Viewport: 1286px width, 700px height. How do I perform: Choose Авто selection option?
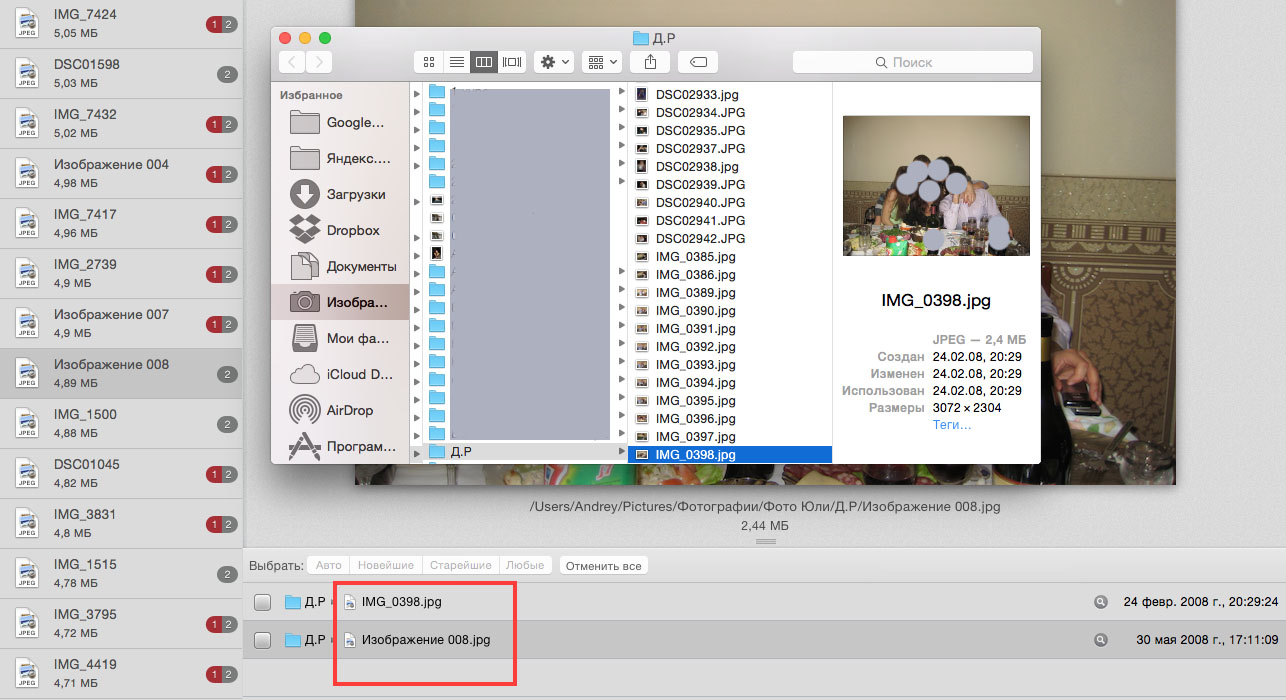click(x=328, y=565)
